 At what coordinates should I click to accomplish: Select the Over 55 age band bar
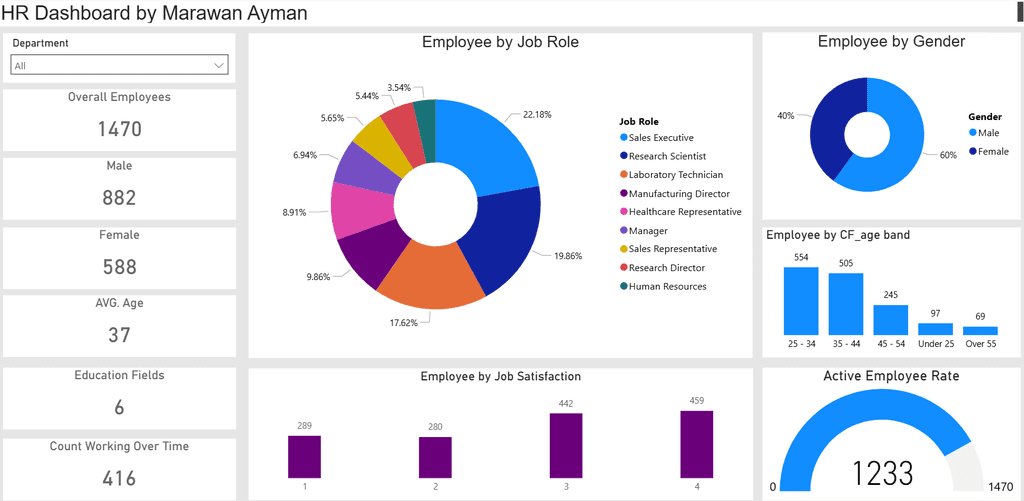[980, 331]
